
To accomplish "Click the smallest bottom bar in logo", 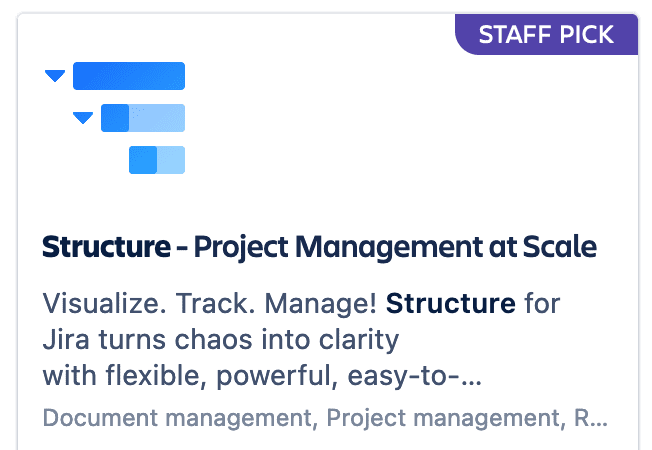I will click(x=157, y=160).
